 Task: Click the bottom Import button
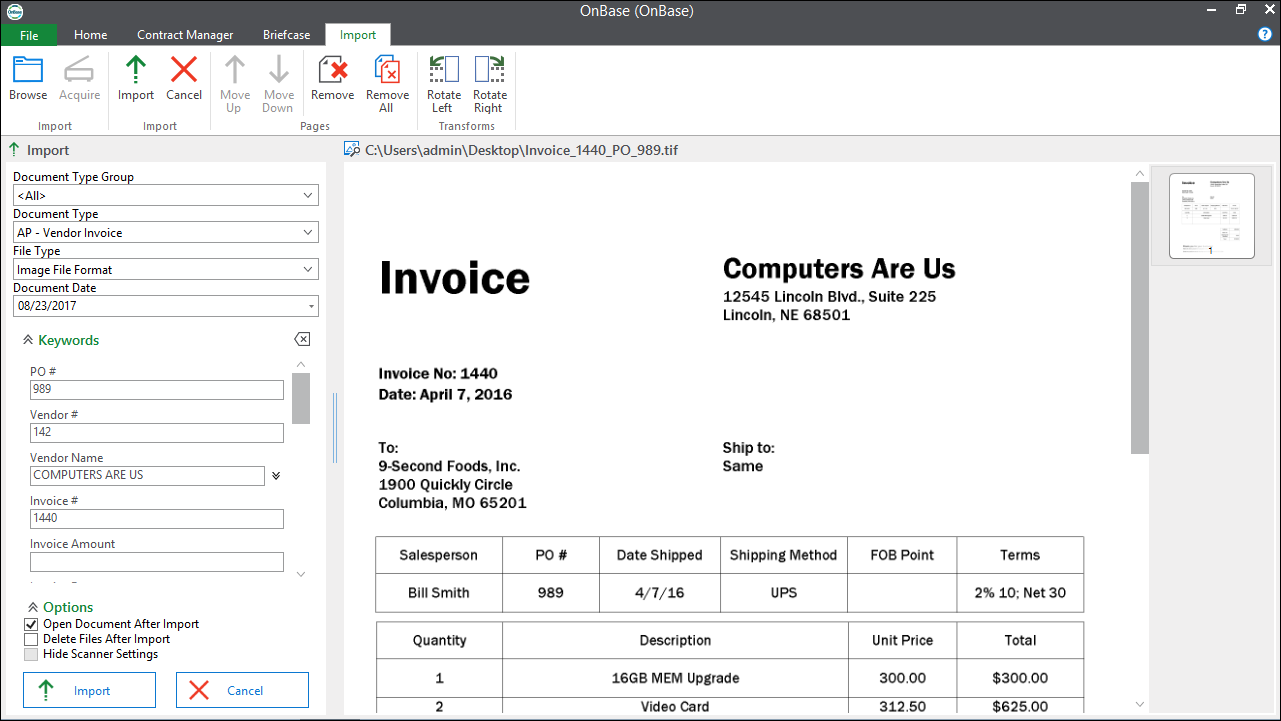89,690
